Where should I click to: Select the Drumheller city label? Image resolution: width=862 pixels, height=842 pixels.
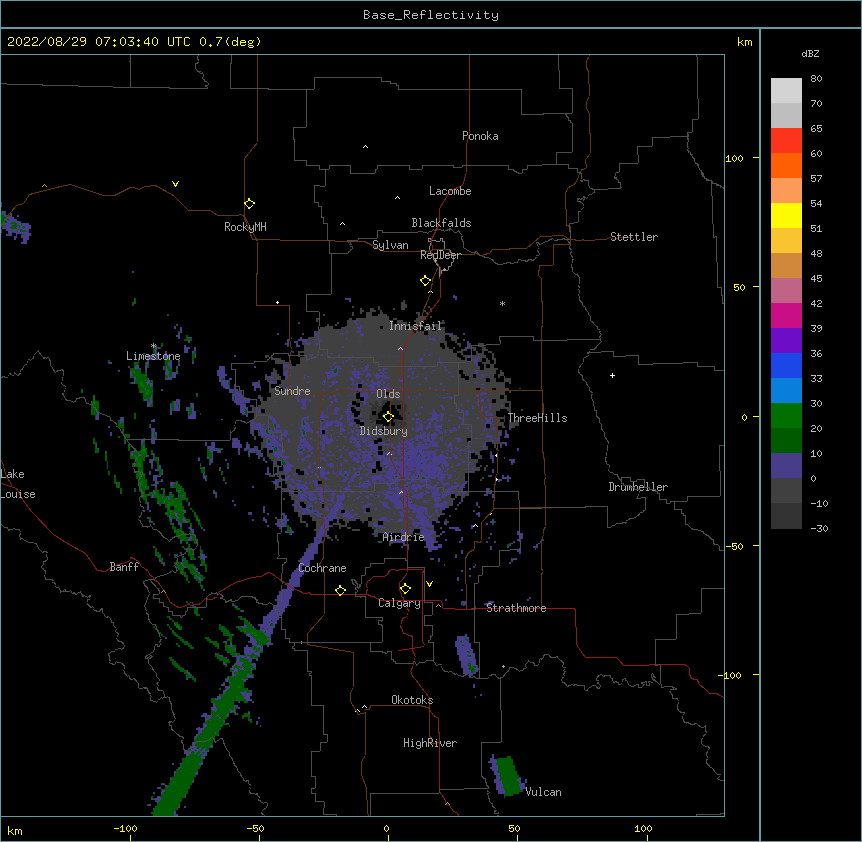(638, 487)
